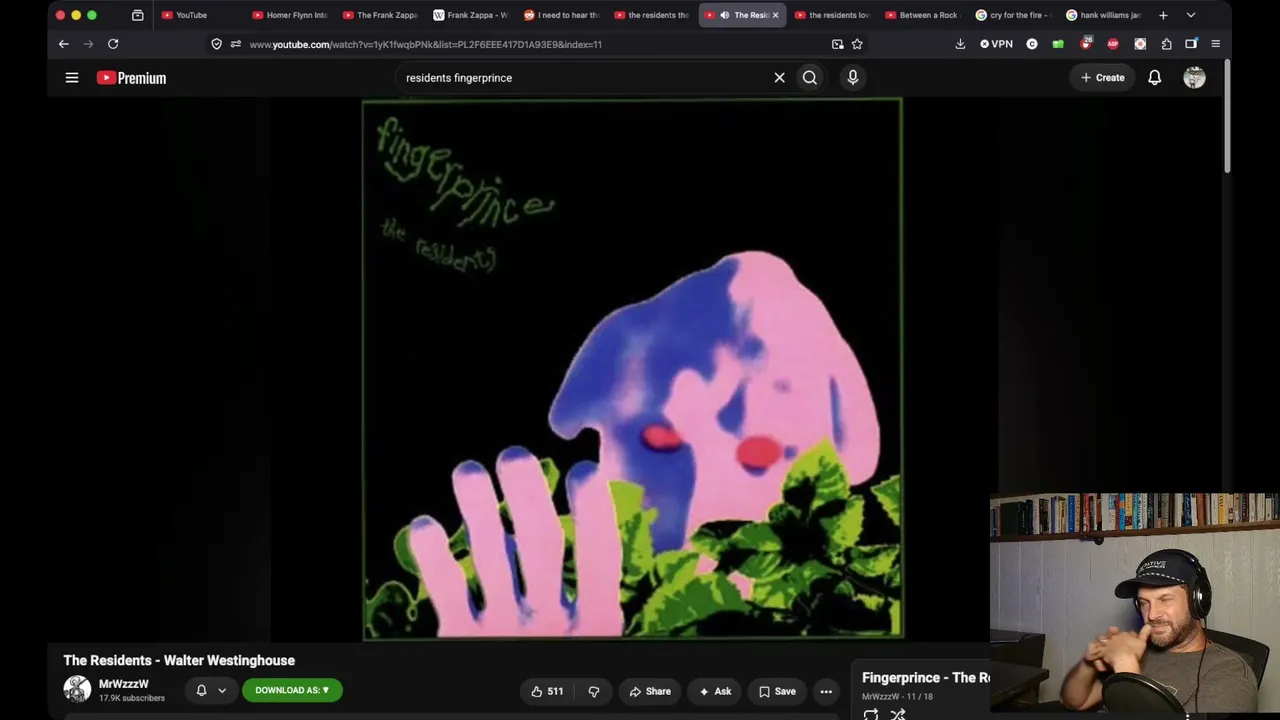Switch to the YouTube tab
Image resolution: width=1280 pixels, height=720 pixels.
196,15
